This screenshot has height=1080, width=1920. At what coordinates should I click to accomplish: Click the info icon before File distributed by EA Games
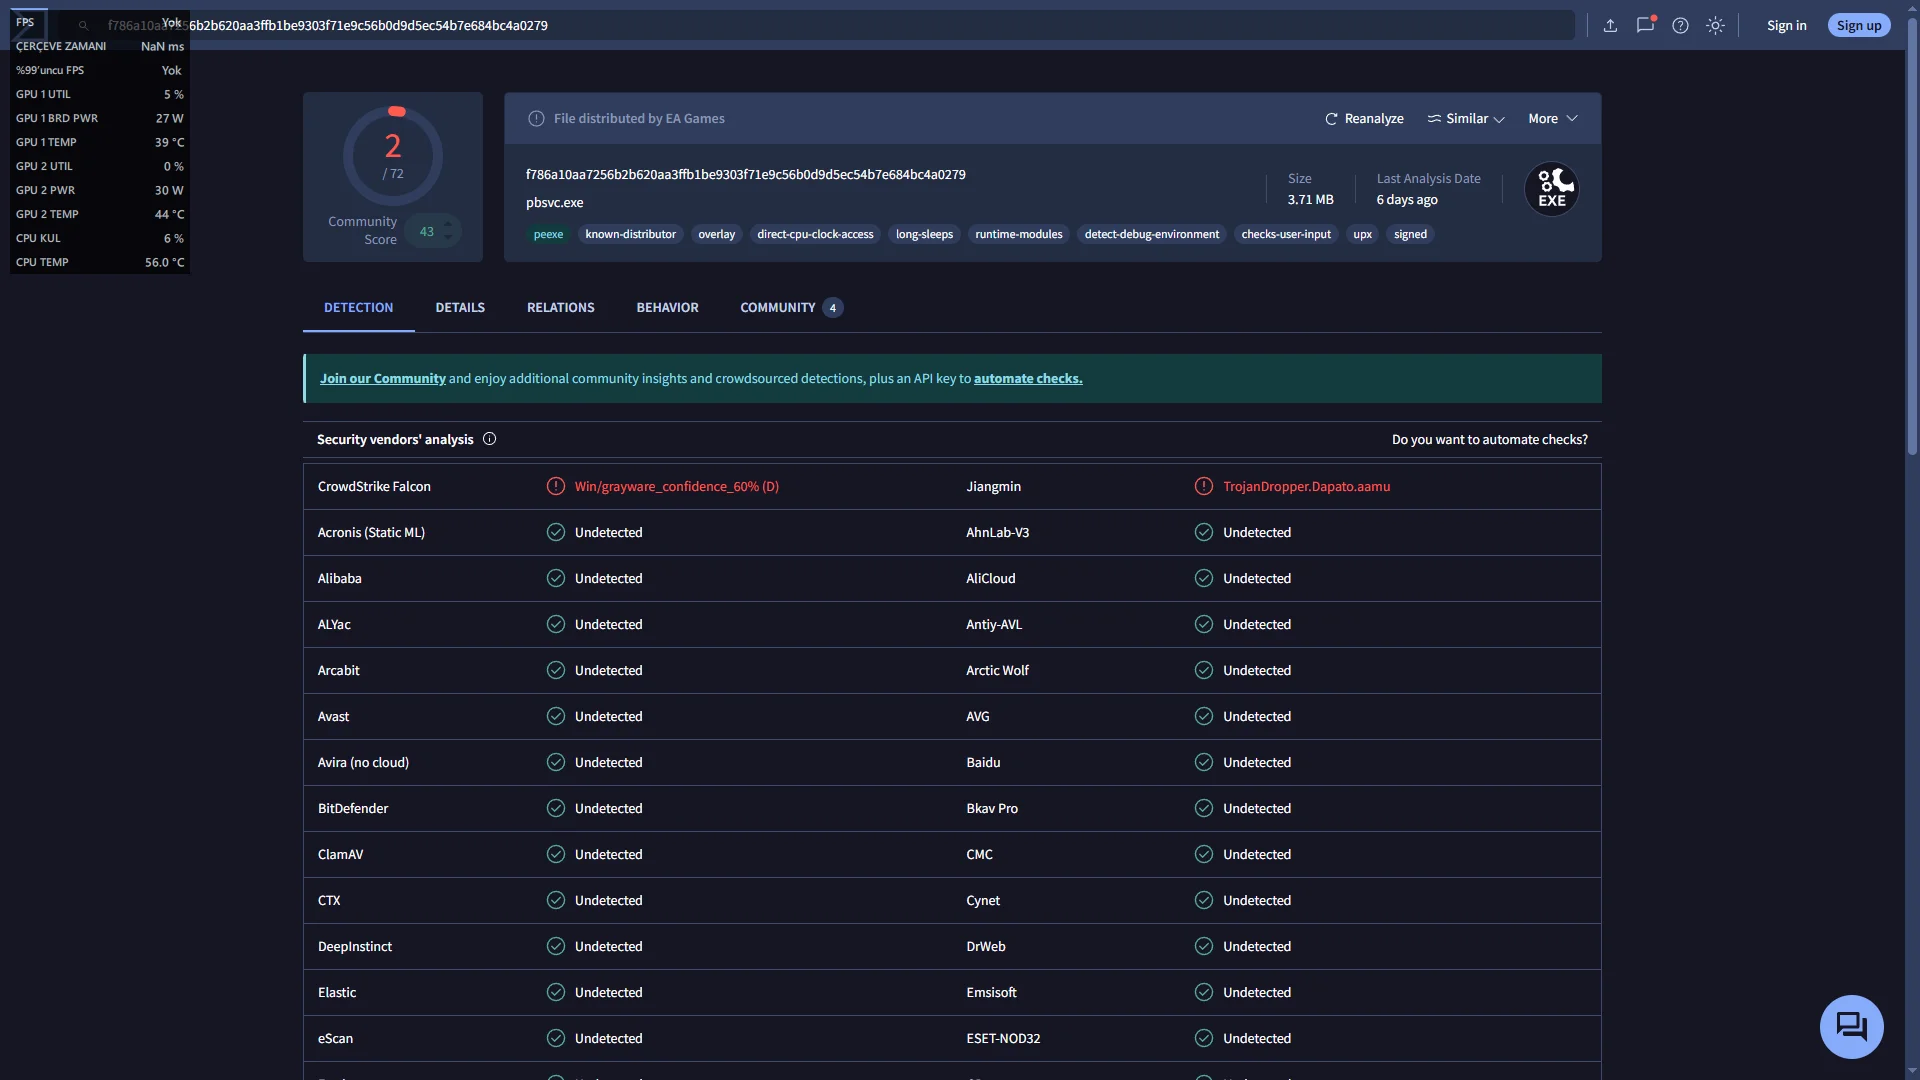click(x=536, y=119)
